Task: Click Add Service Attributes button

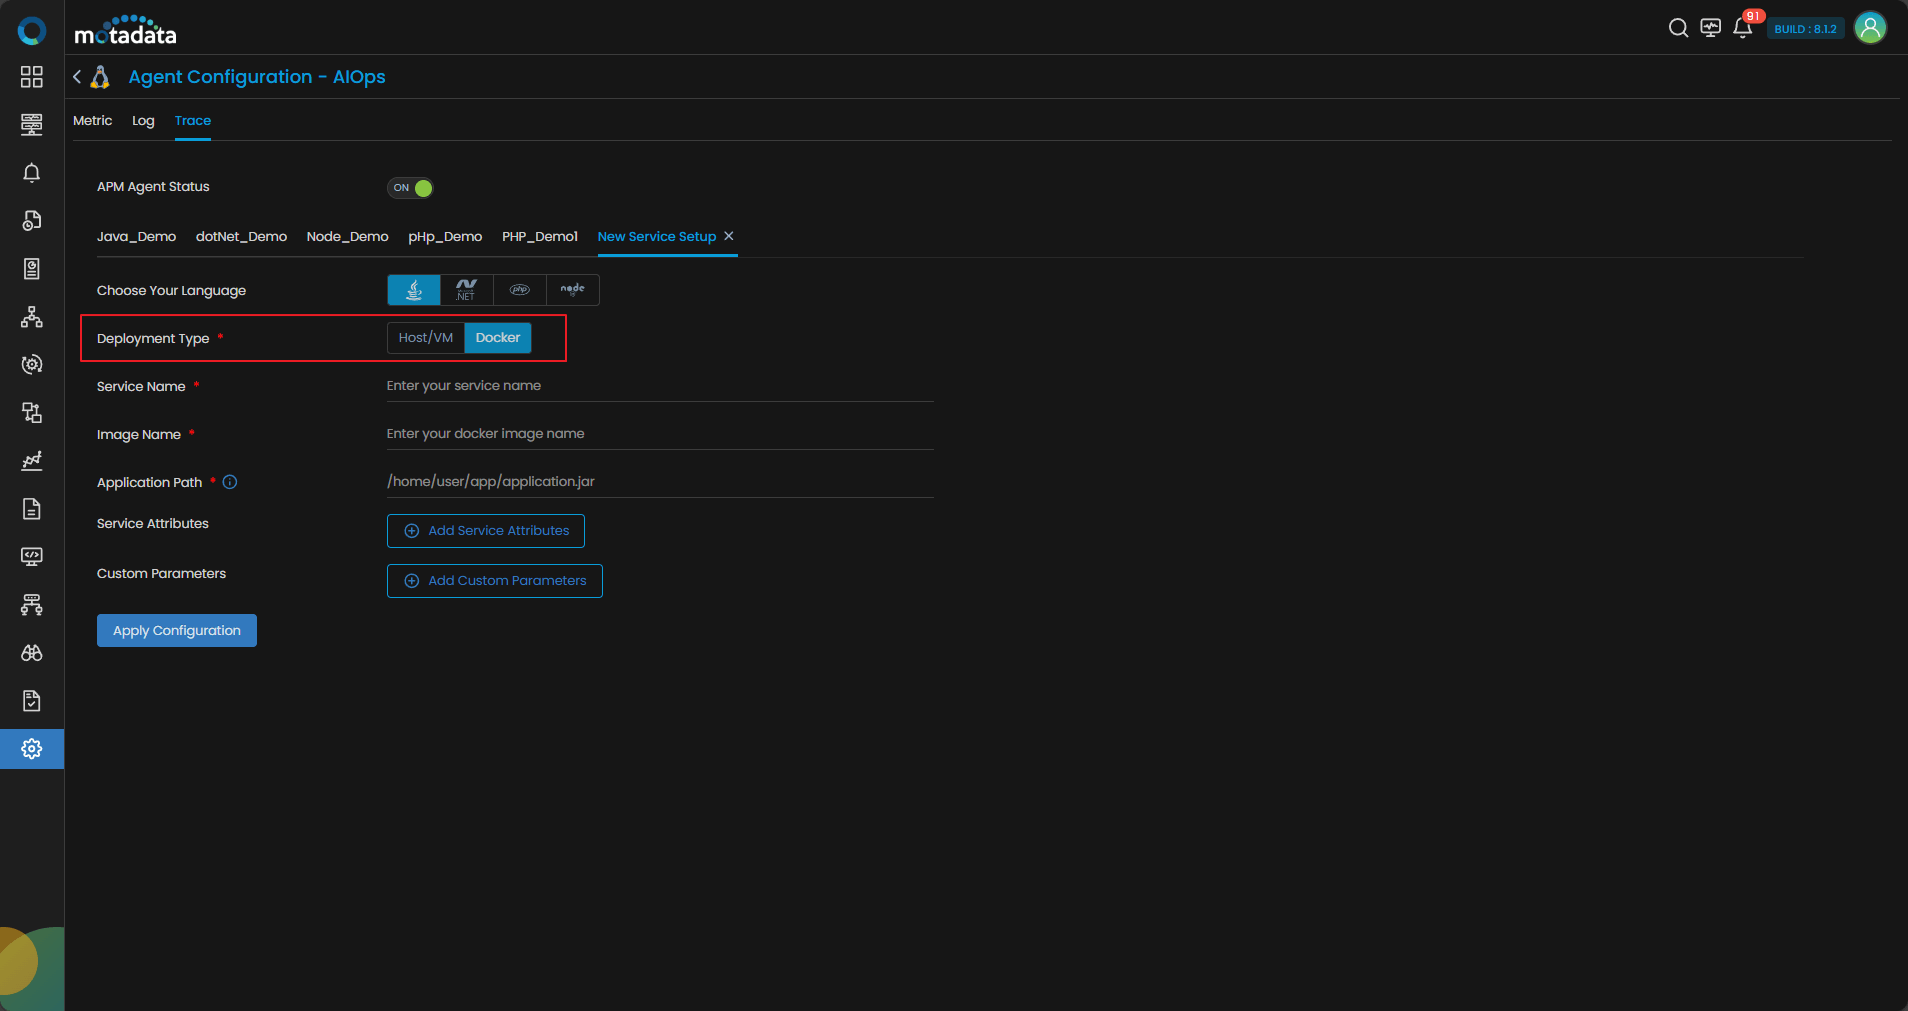Action: [x=486, y=531]
